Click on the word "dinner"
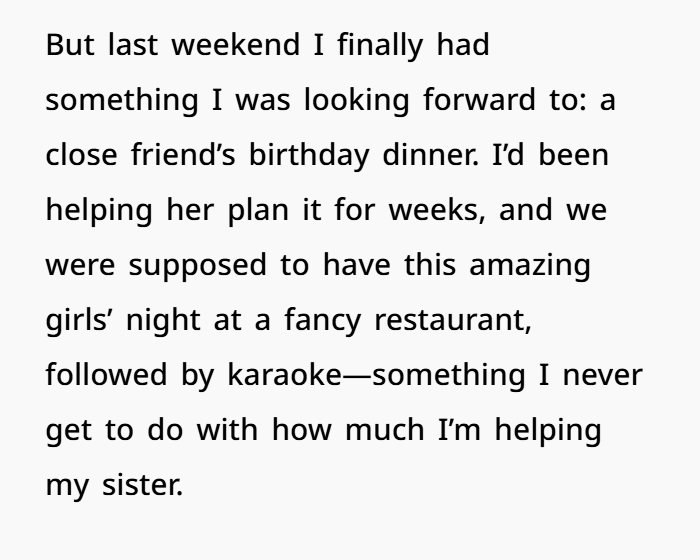Viewport: 700px width, 560px height. [428, 155]
